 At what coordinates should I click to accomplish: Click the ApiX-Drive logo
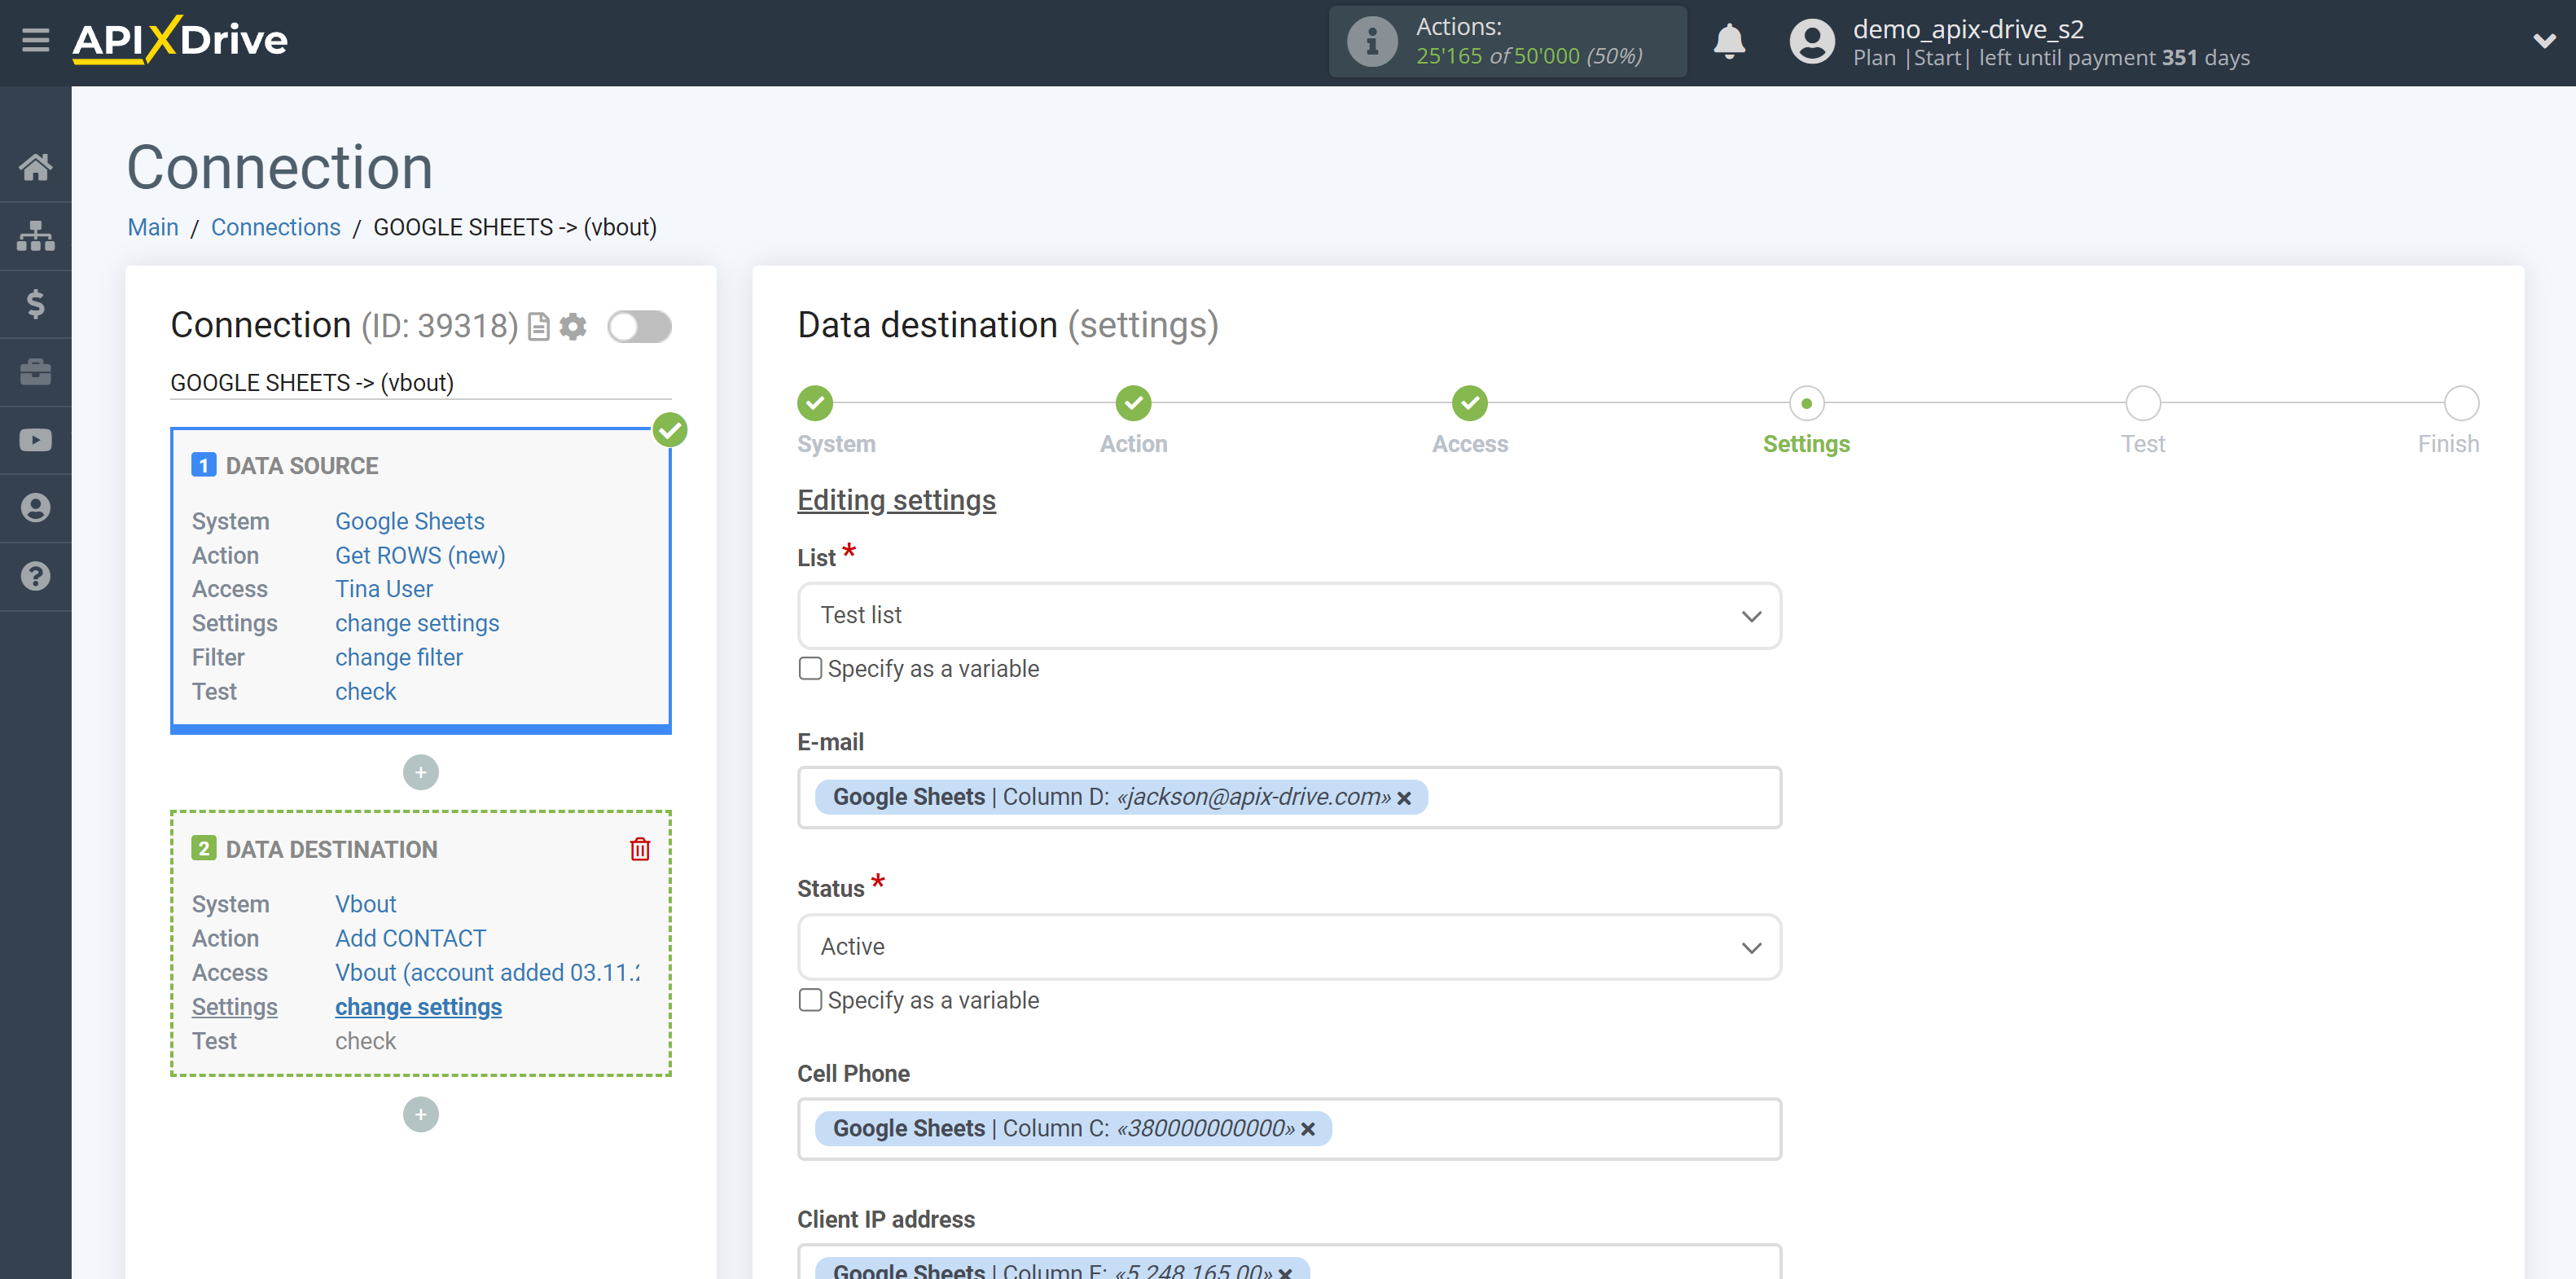click(180, 40)
